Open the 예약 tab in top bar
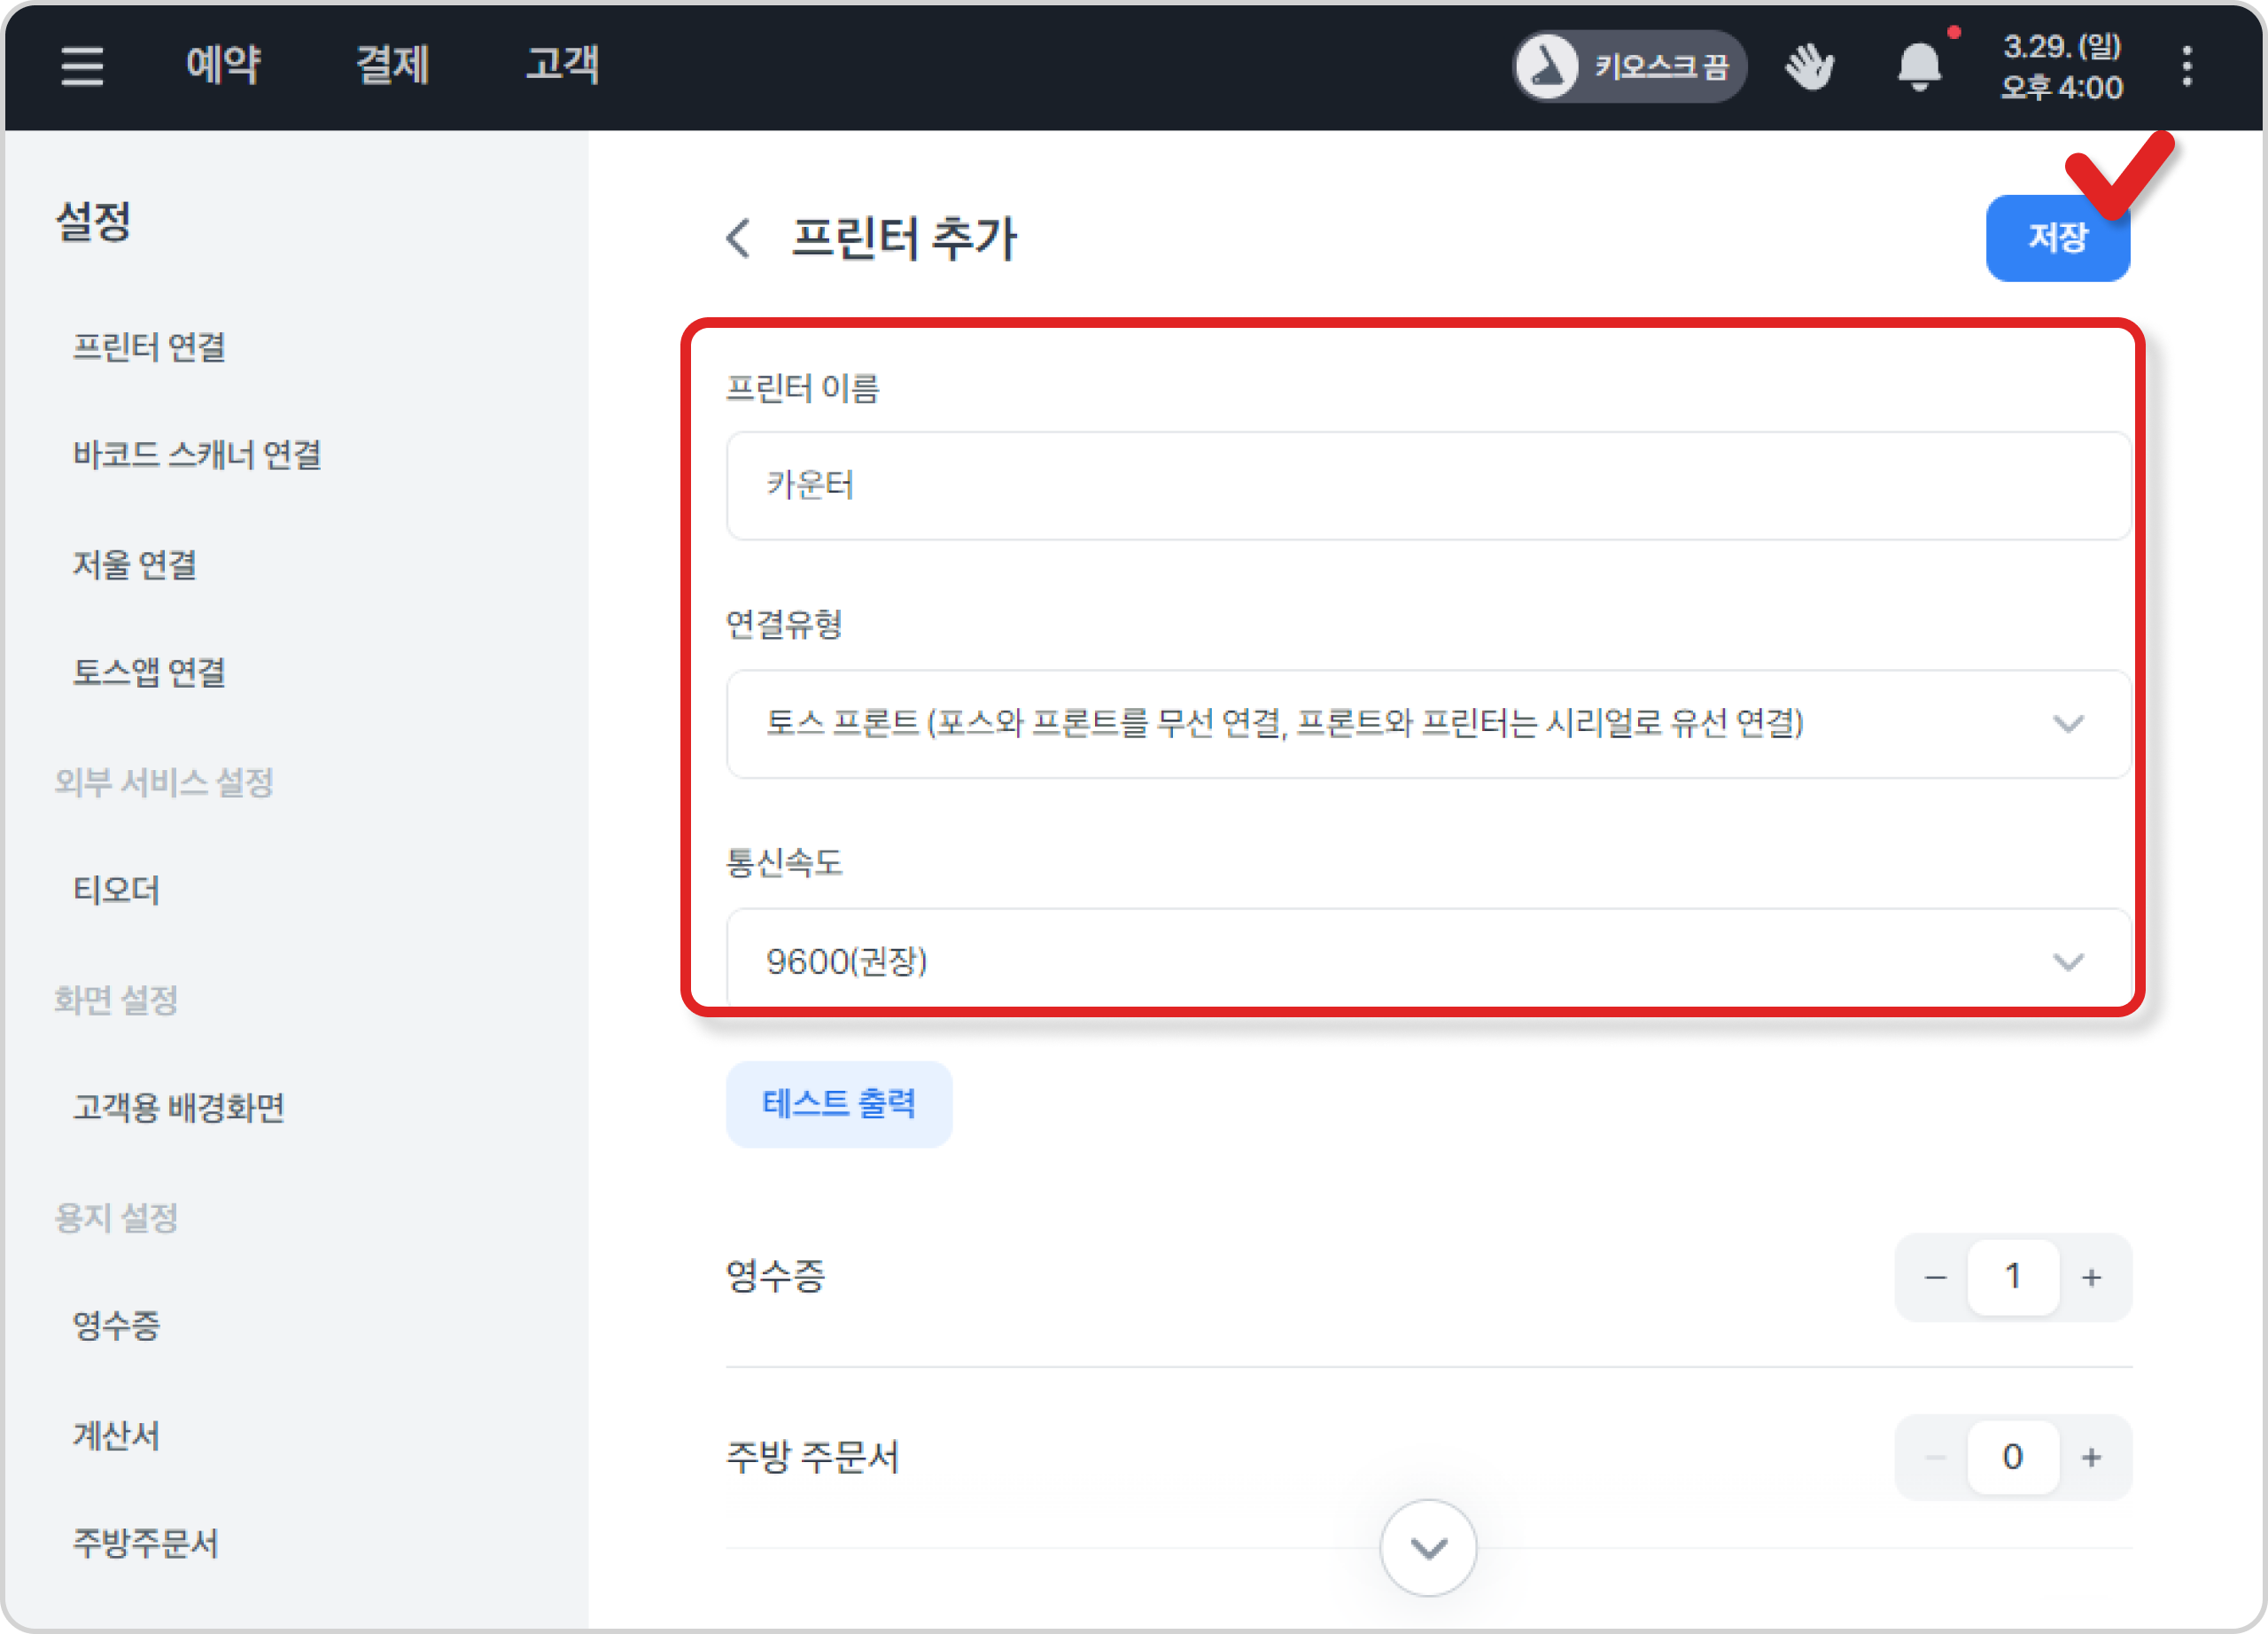 point(223,66)
